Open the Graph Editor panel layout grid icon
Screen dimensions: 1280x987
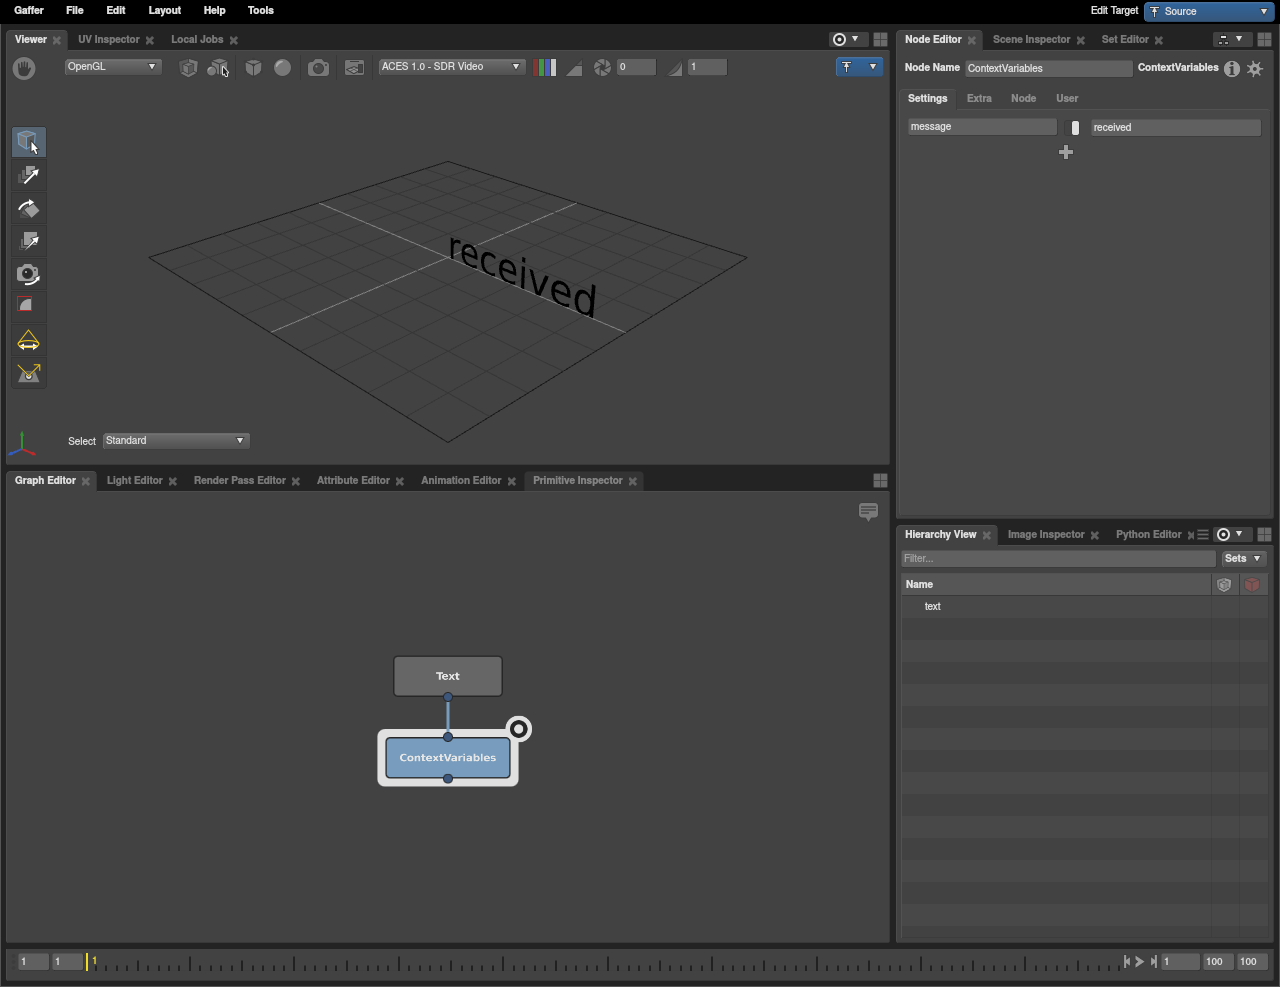880,480
